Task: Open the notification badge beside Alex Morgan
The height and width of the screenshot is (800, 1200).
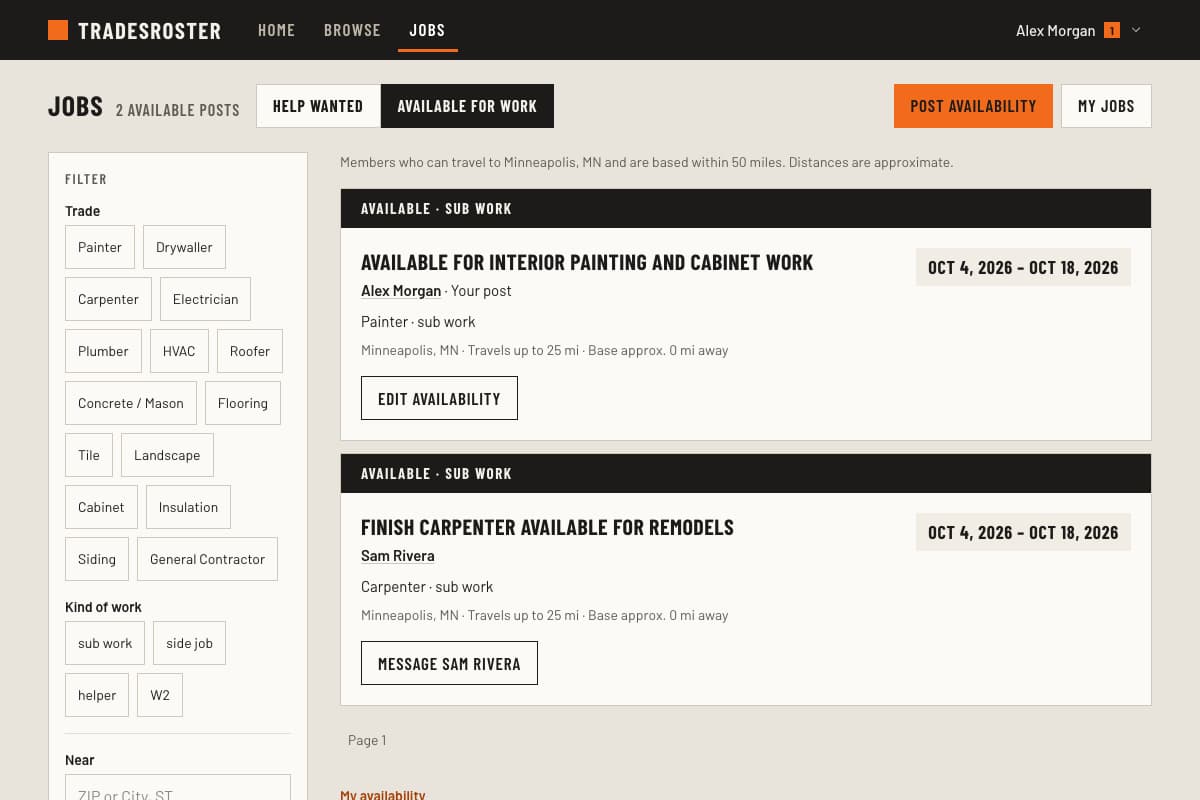Action: tap(1112, 31)
